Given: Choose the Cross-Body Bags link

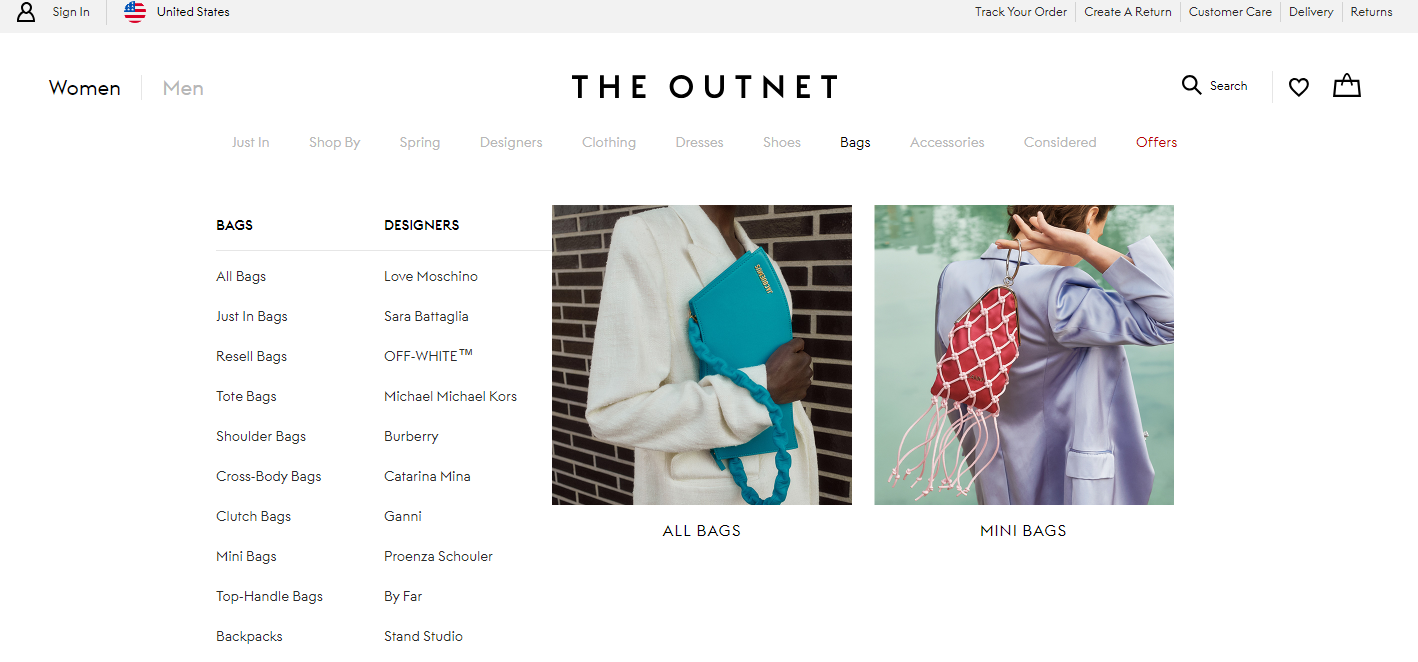Looking at the screenshot, I should 269,476.
